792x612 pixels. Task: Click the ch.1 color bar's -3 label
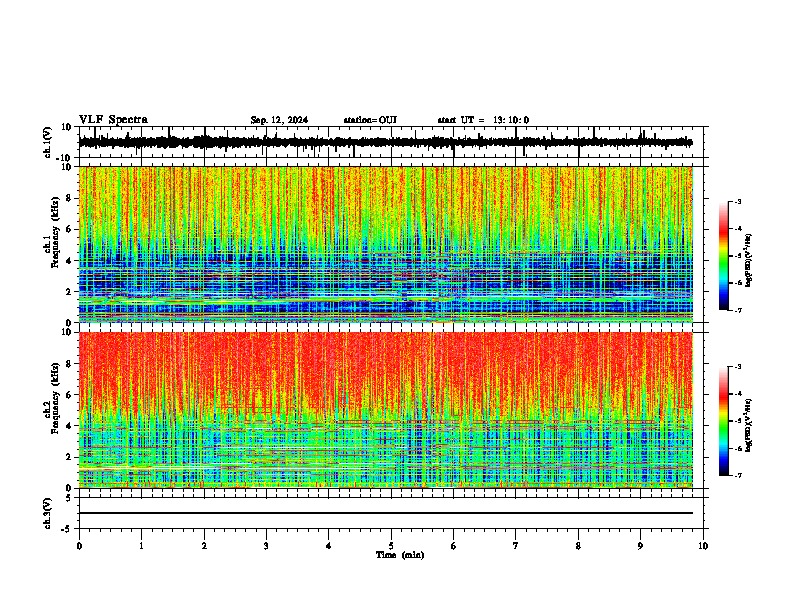(x=737, y=201)
